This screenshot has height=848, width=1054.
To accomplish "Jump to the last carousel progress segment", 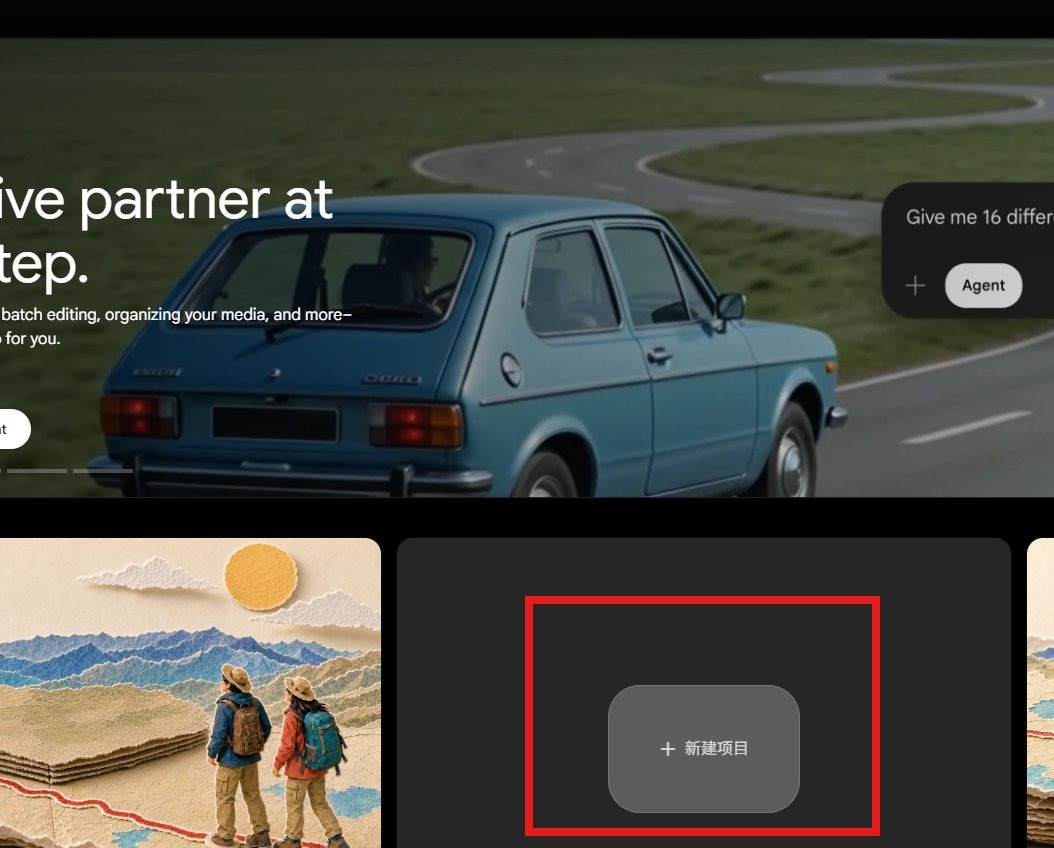I will pos(103,471).
